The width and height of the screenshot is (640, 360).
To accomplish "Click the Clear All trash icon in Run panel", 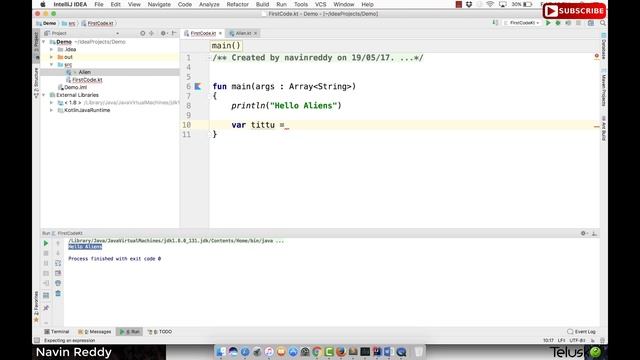I will click(x=58, y=293).
